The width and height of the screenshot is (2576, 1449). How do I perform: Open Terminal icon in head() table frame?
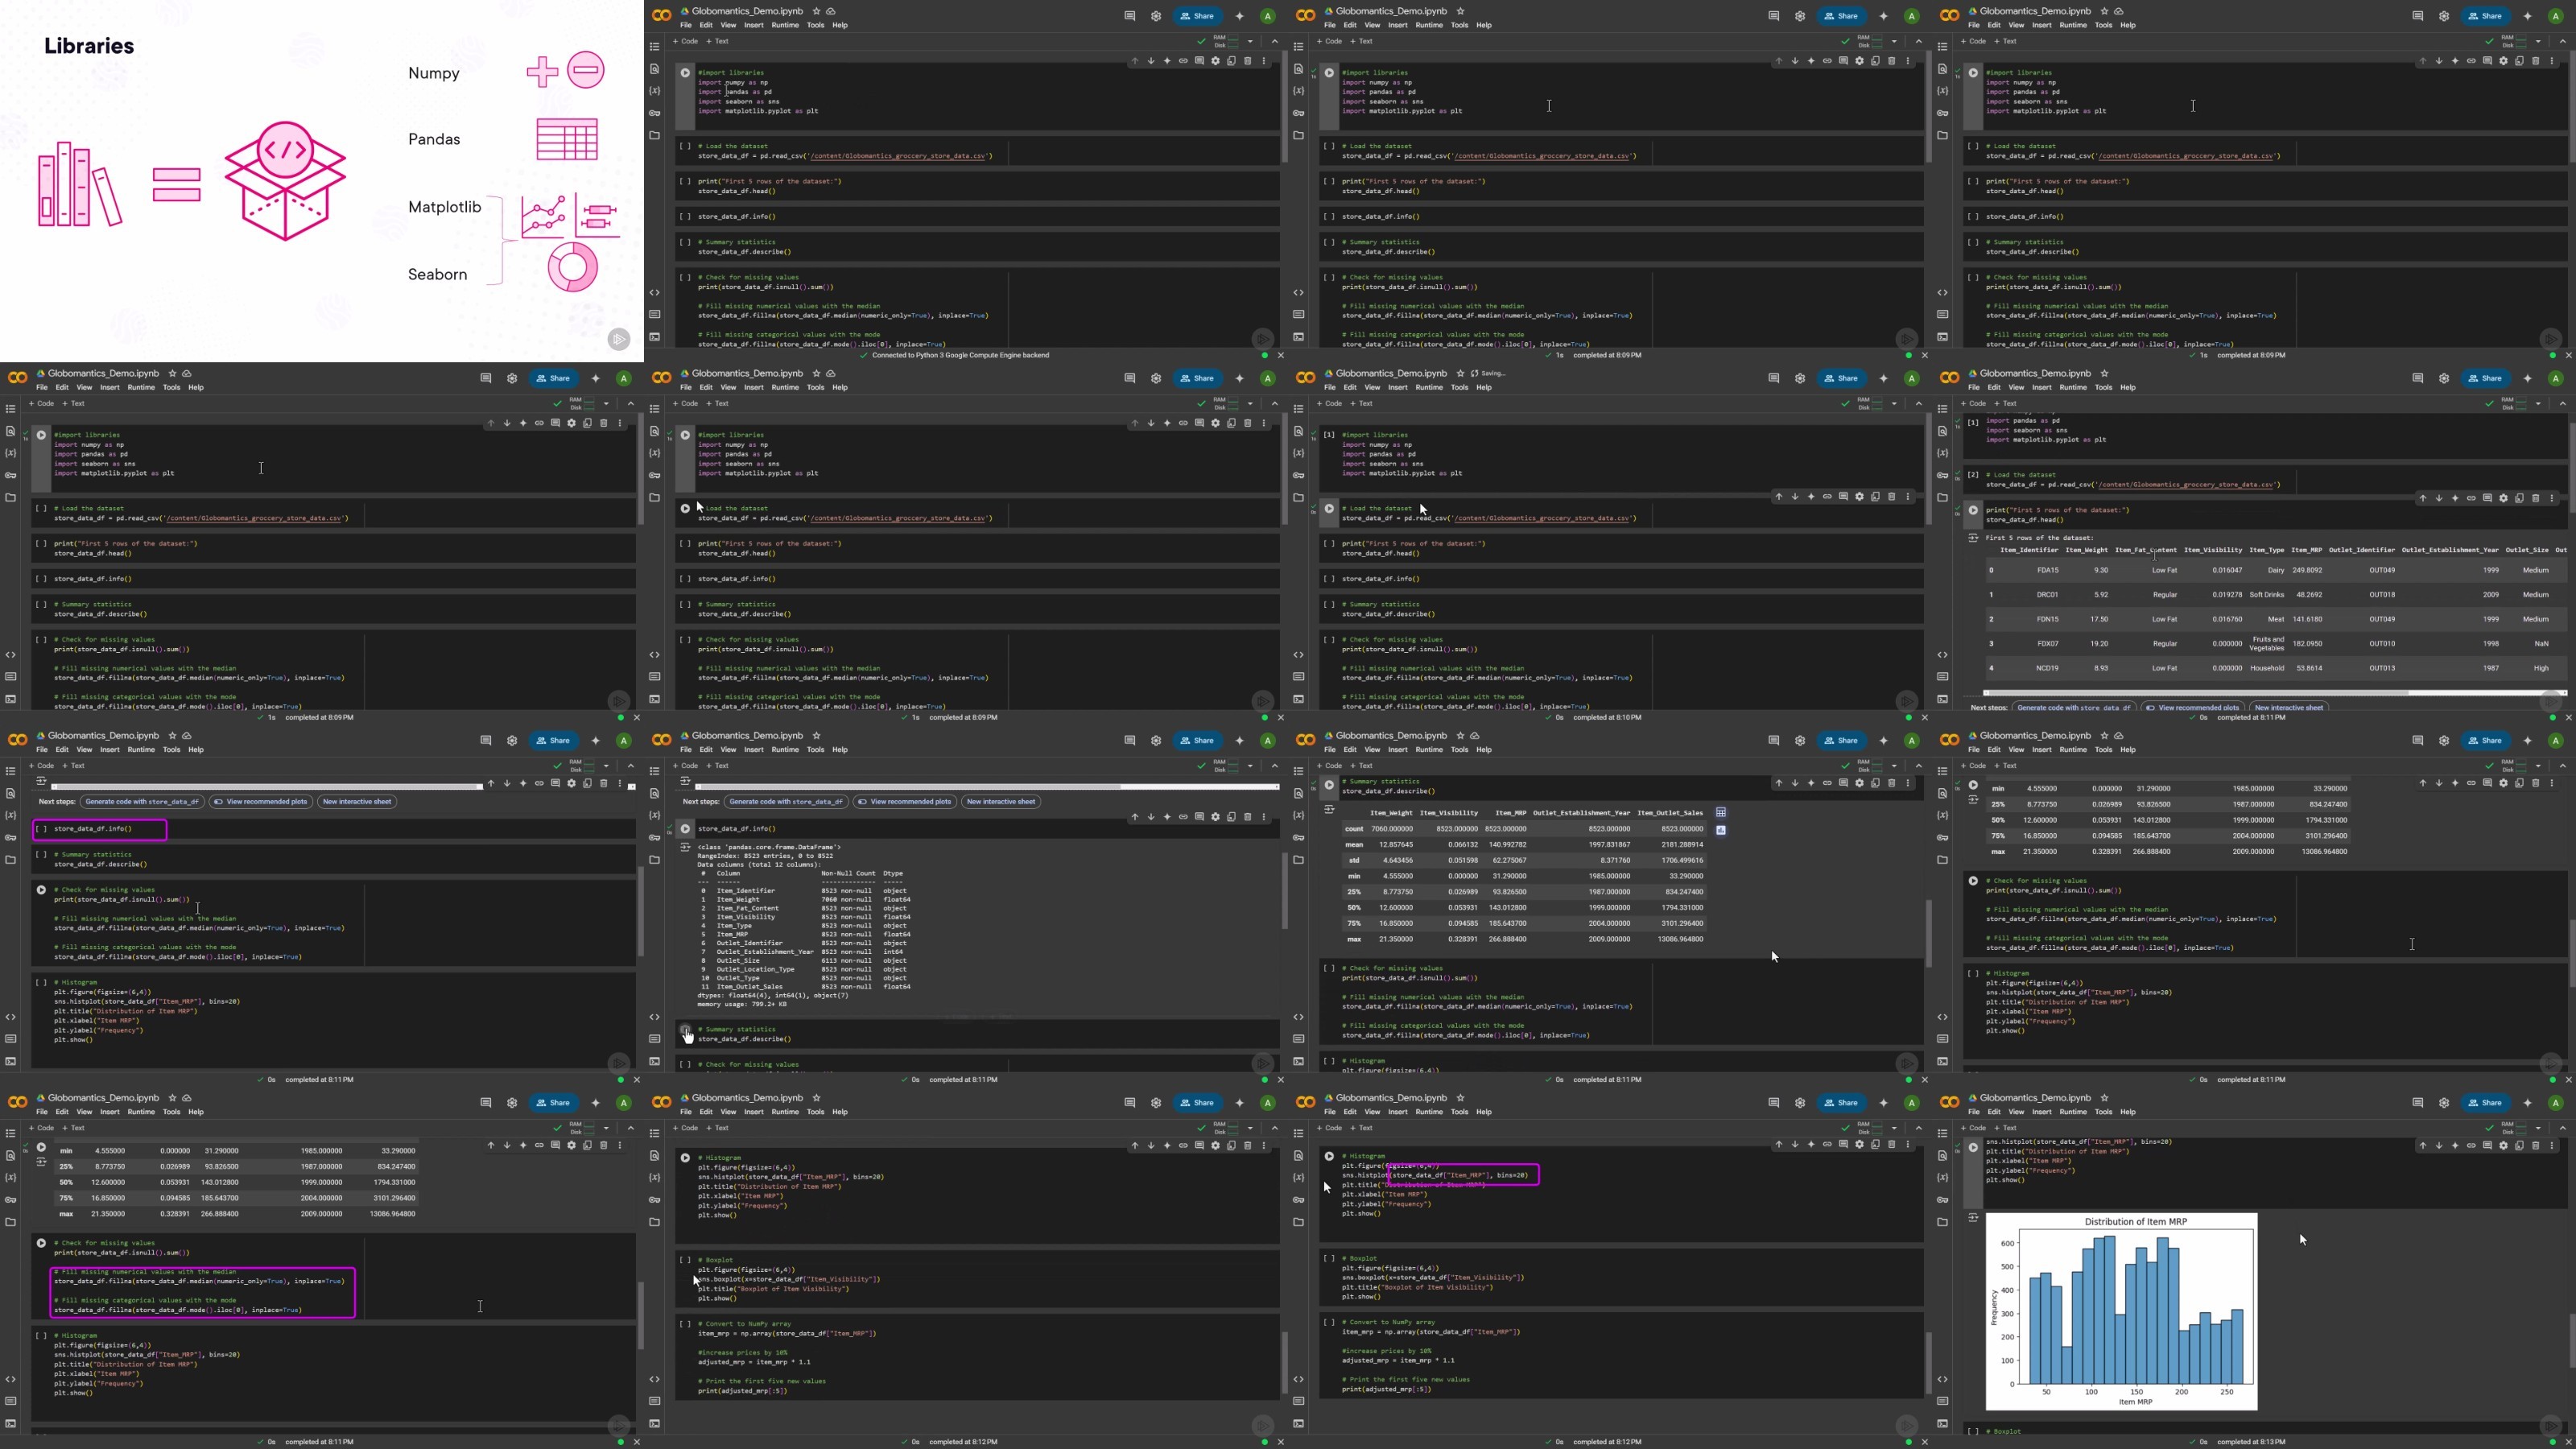pos(1943,698)
